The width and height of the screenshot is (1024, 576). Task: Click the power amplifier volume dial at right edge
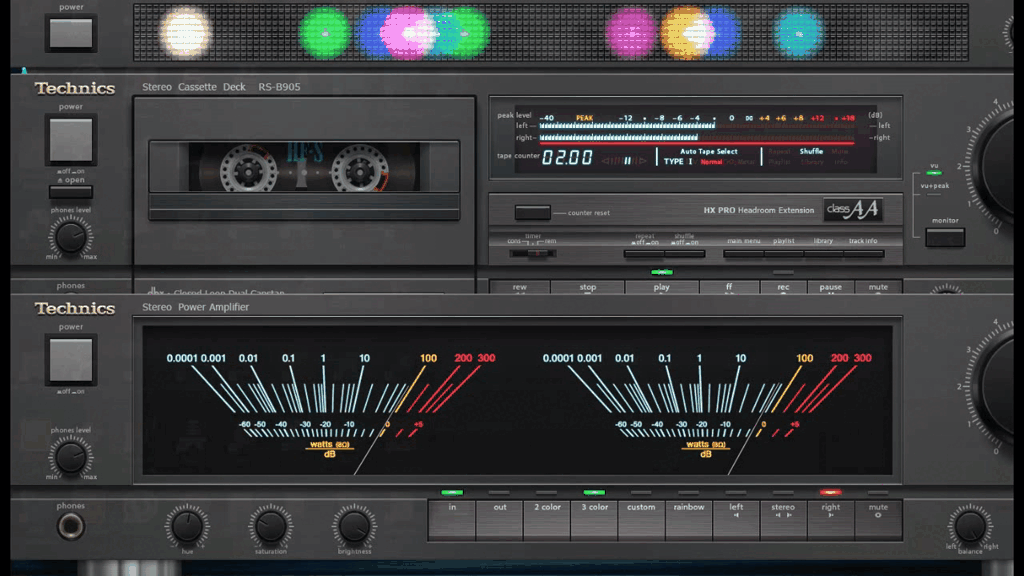(x=994, y=385)
